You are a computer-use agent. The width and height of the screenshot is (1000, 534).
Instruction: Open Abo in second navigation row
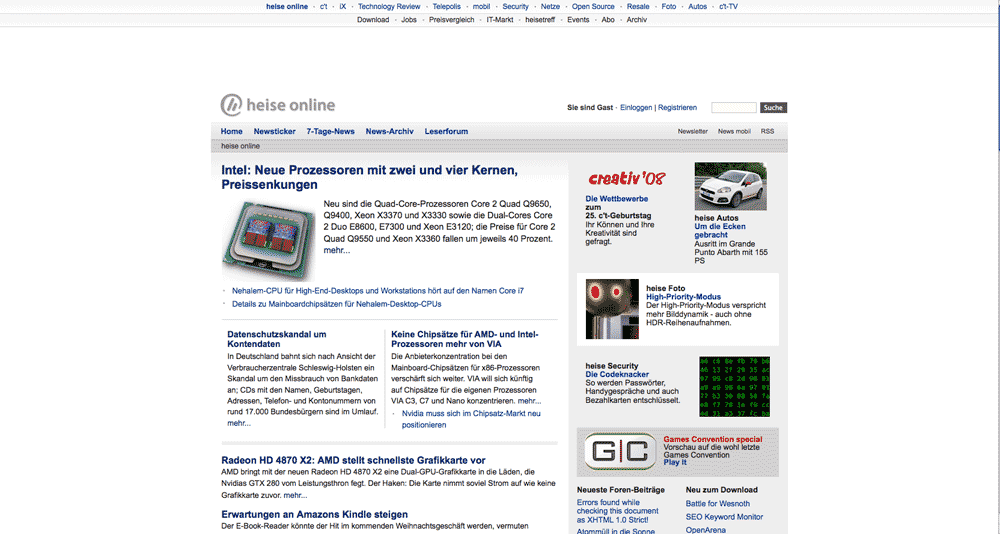click(x=608, y=20)
